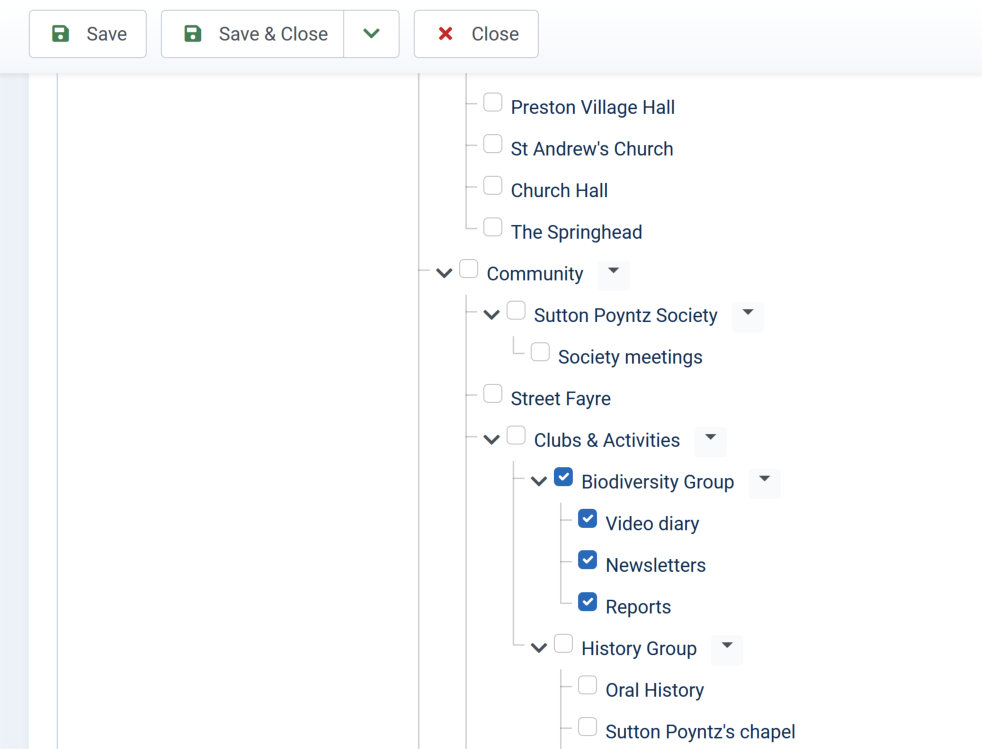Click the Save button with the green disk icon

tap(88, 34)
